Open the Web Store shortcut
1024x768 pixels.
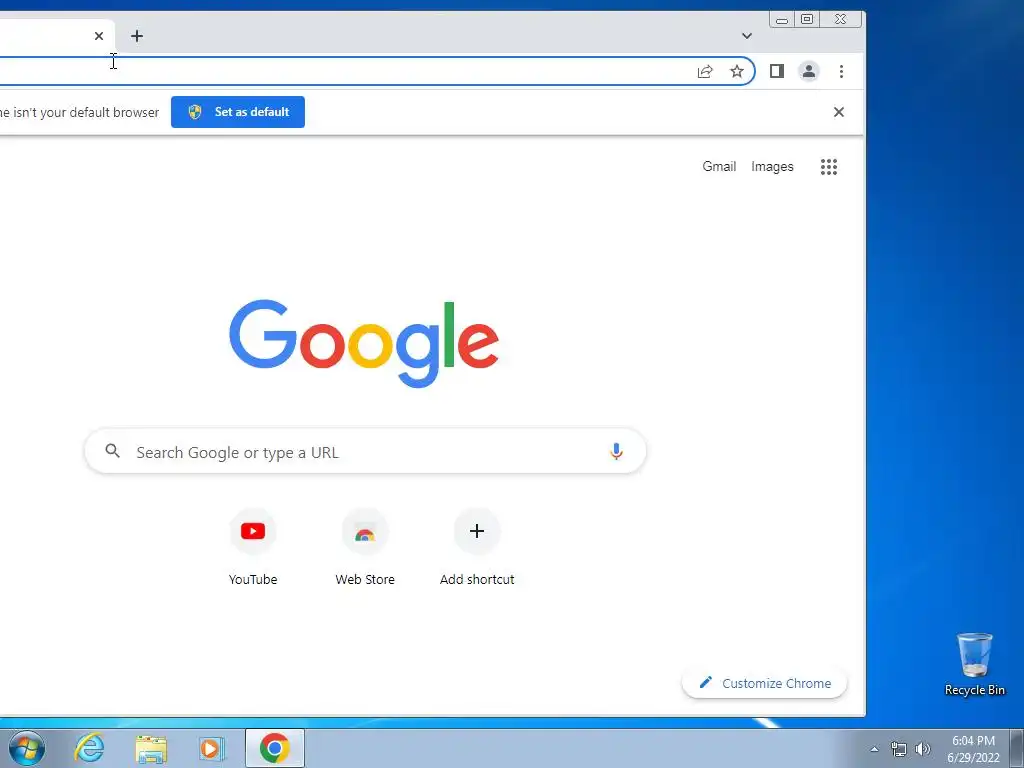click(365, 547)
